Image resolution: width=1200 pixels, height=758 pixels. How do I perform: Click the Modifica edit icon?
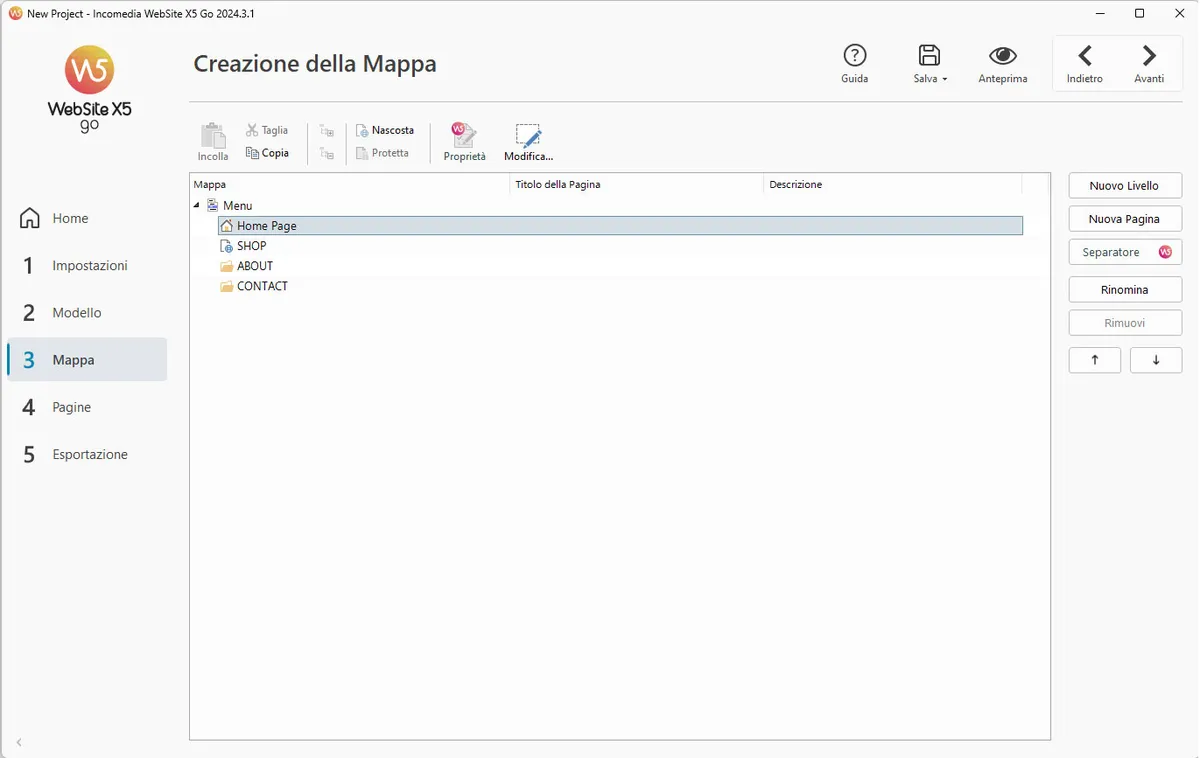click(528, 142)
